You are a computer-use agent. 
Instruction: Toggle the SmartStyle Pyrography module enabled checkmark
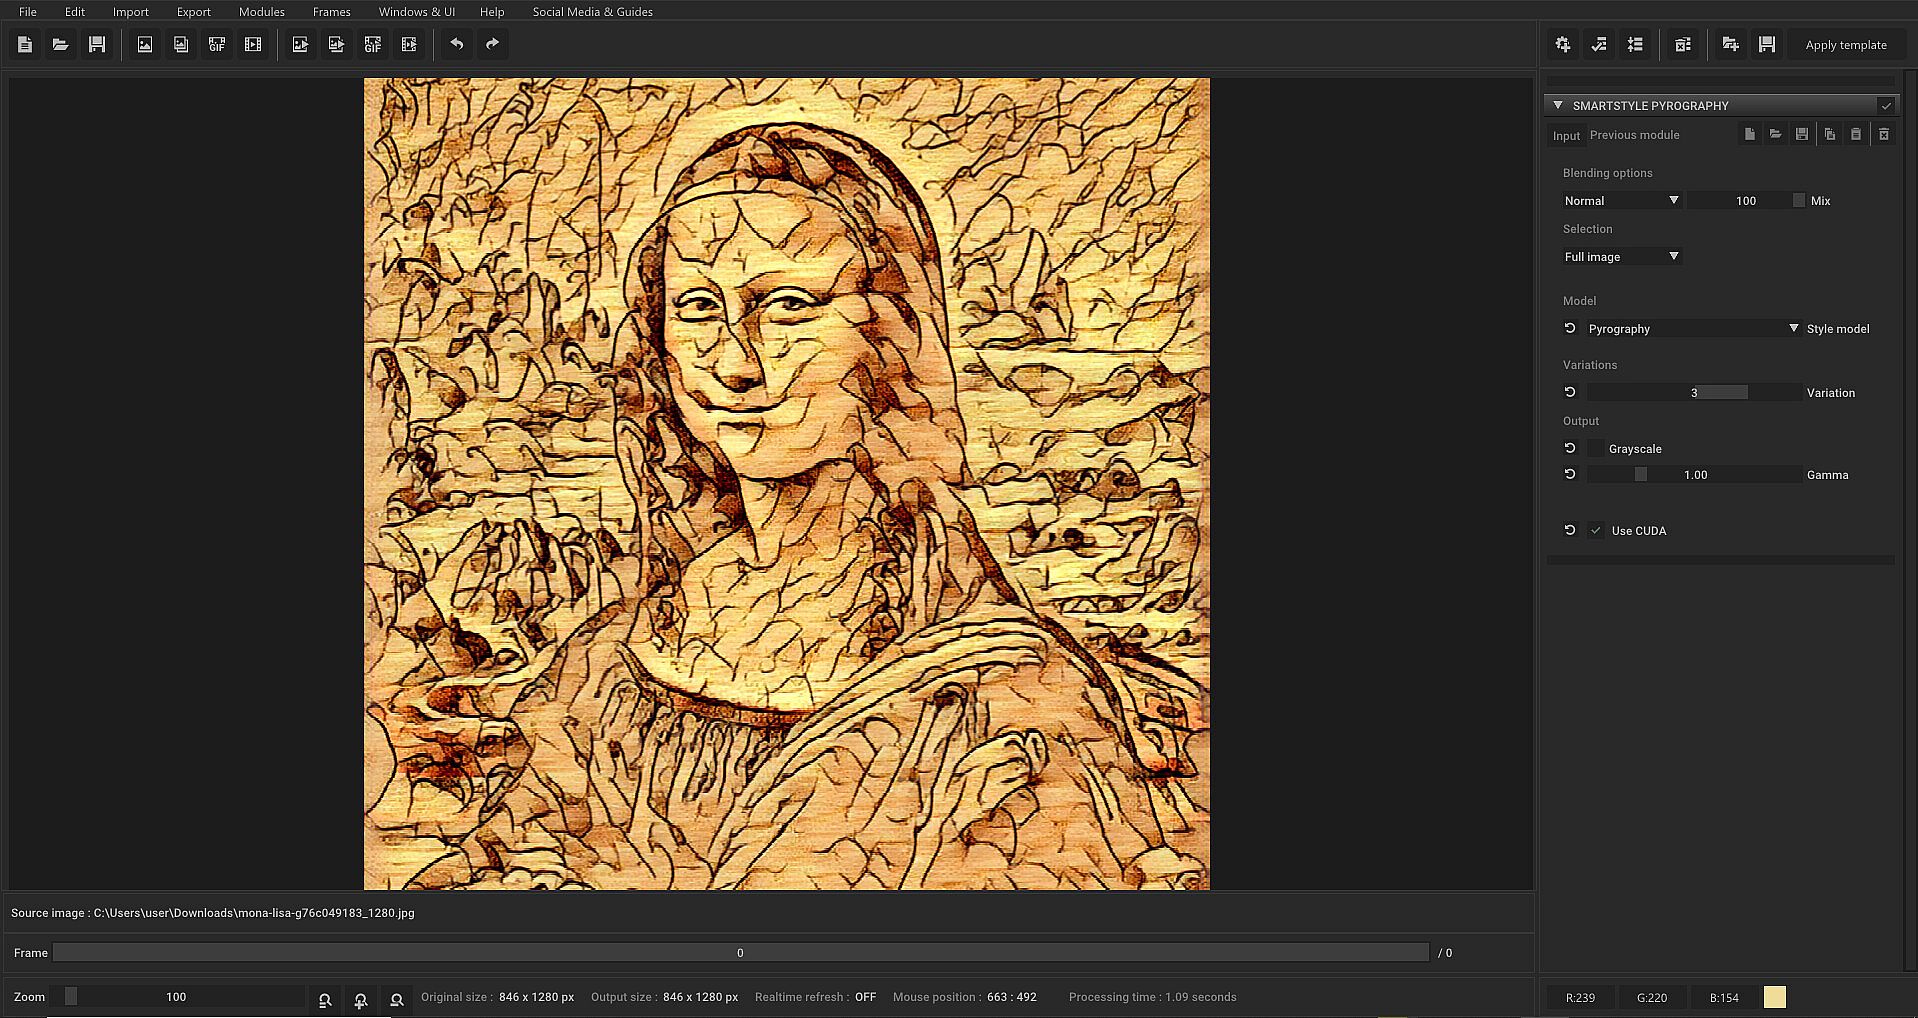pos(1886,105)
